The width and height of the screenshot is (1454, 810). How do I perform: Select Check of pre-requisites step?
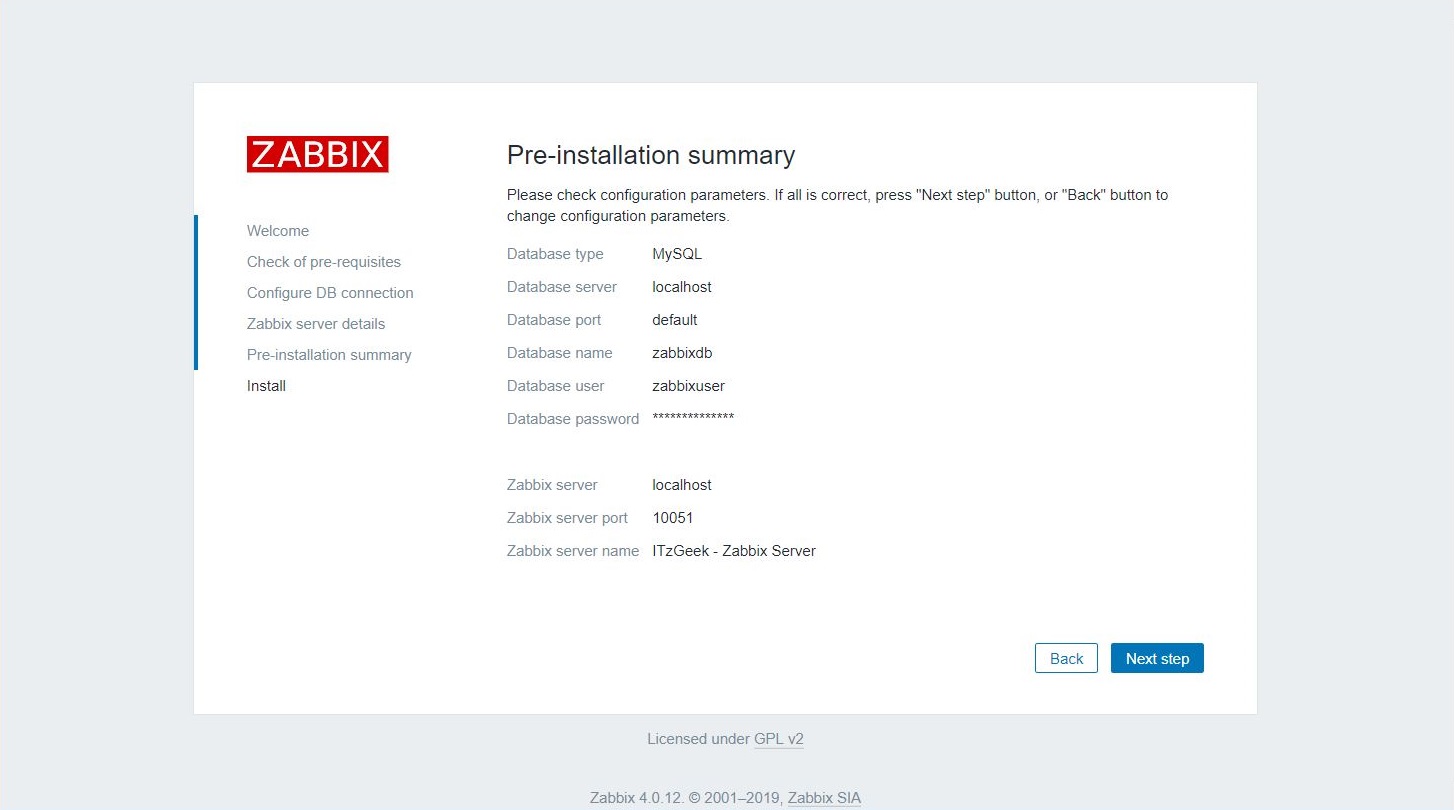[x=324, y=262]
